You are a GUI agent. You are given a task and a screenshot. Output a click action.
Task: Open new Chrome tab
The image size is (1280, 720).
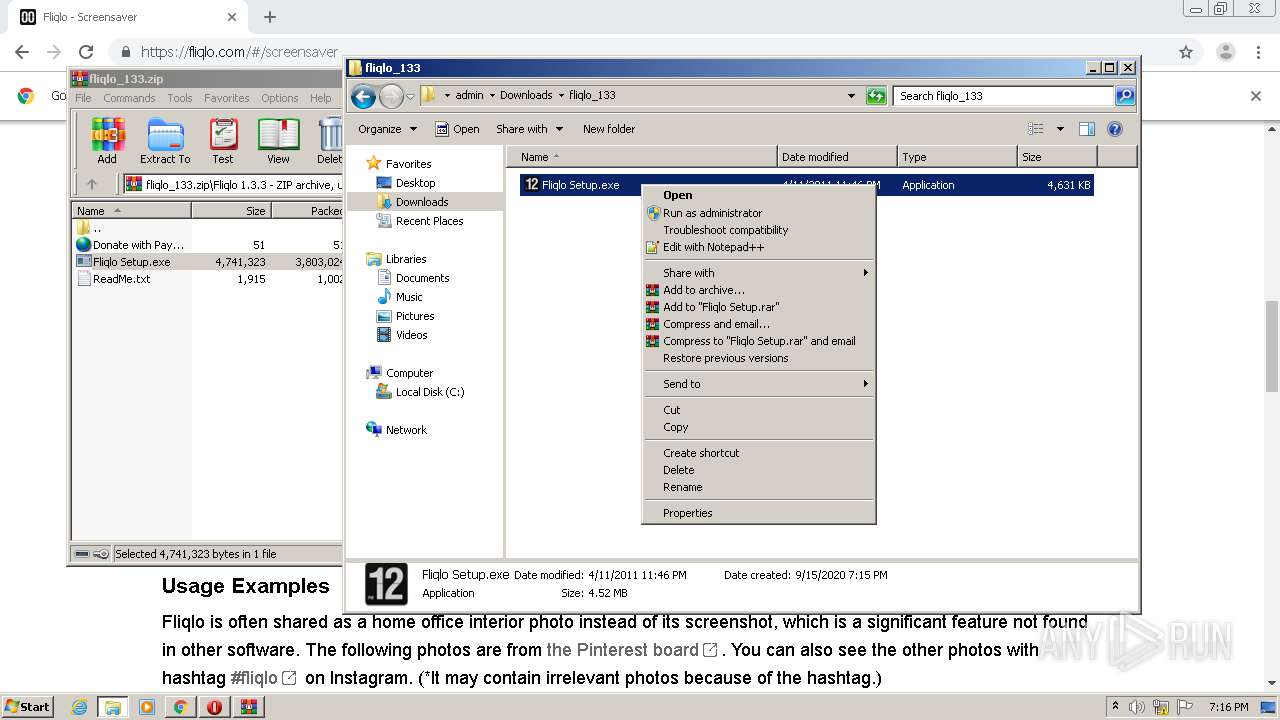point(269,17)
